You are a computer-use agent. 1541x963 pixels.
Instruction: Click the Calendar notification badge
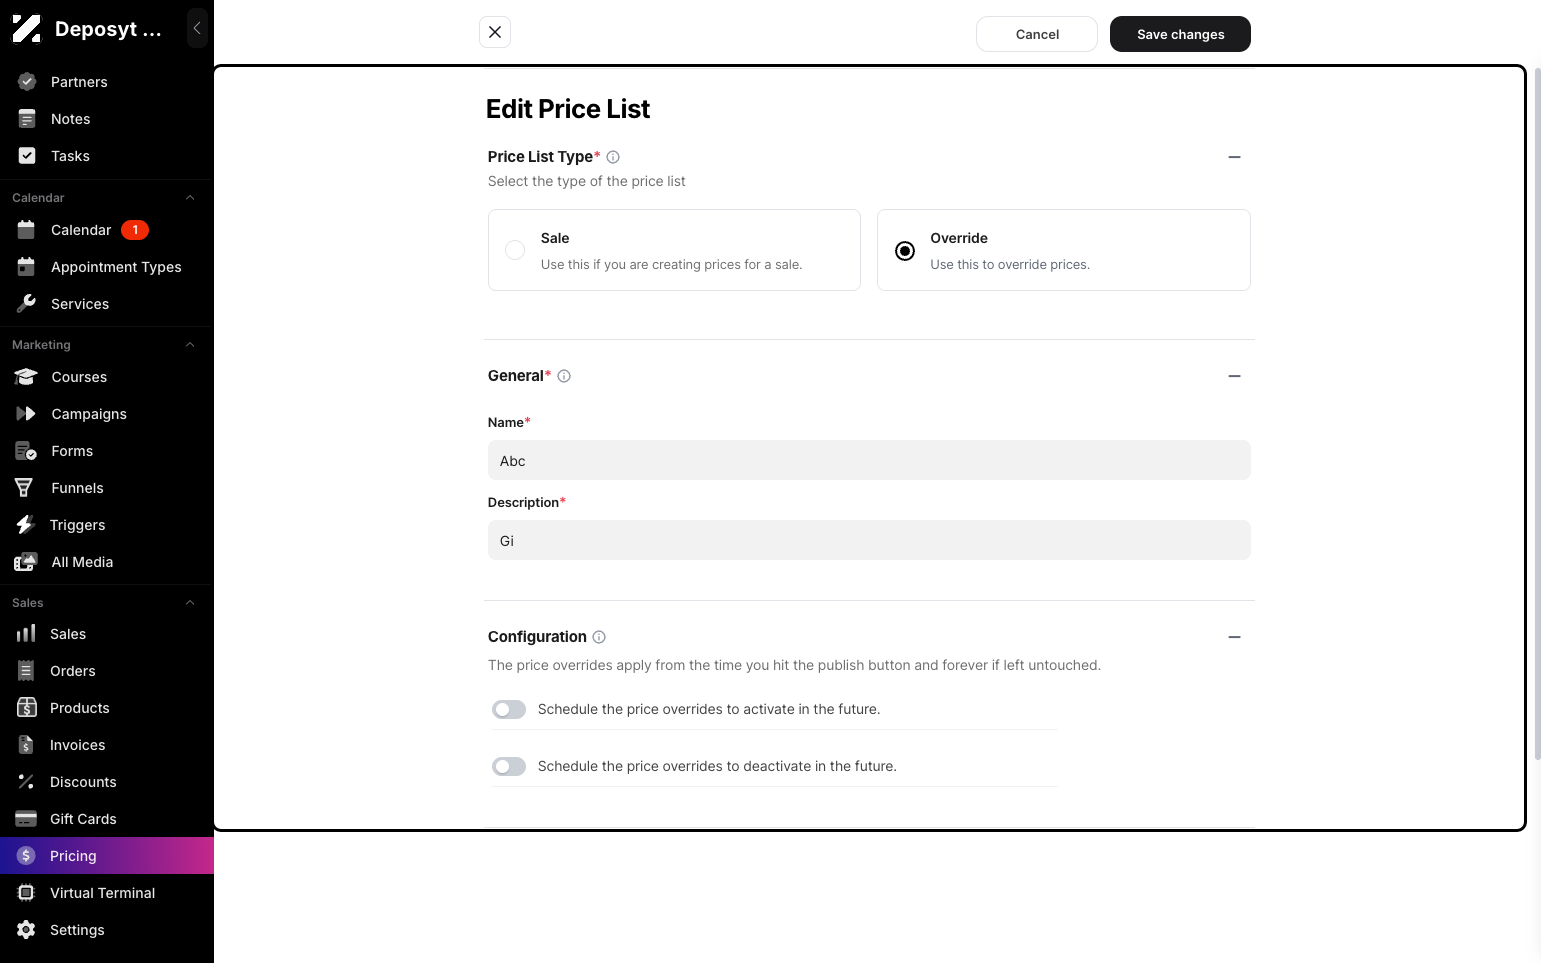pyautogui.click(x=135, y=230)
